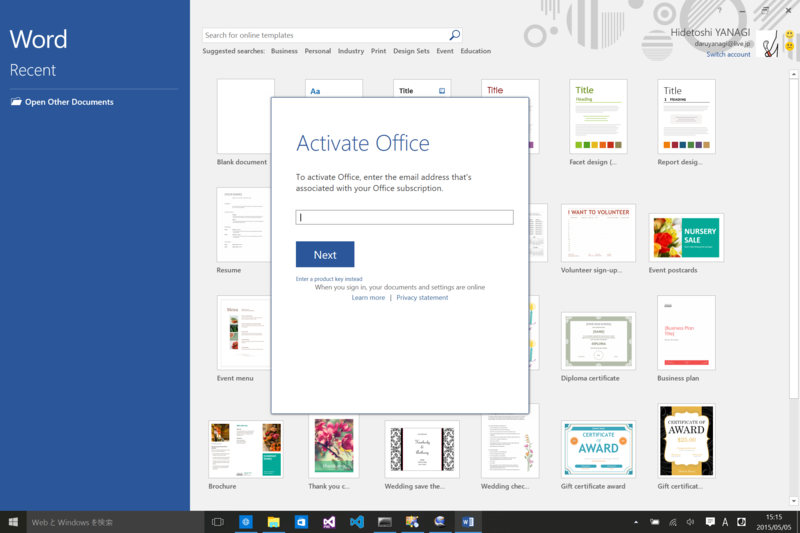Click the Next button
The image size is (800, 533).
[x=325, y=255]
